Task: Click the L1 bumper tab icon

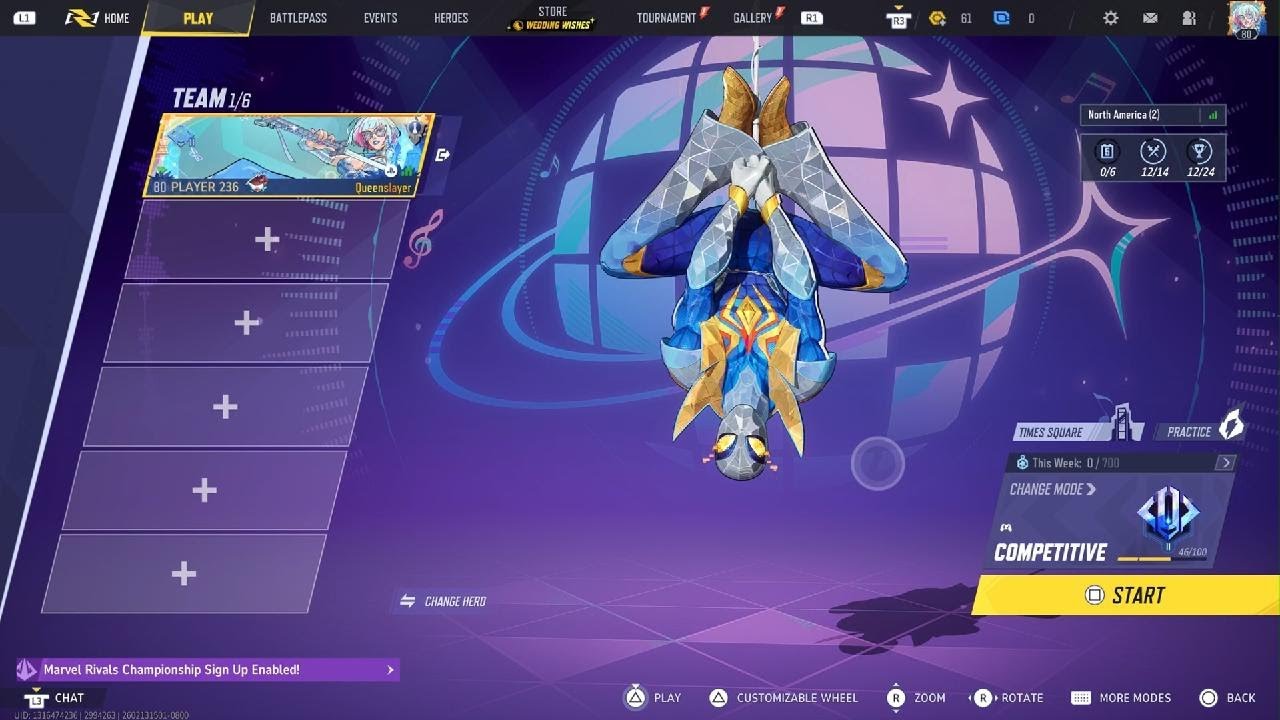Action: (x=24, y=18)
